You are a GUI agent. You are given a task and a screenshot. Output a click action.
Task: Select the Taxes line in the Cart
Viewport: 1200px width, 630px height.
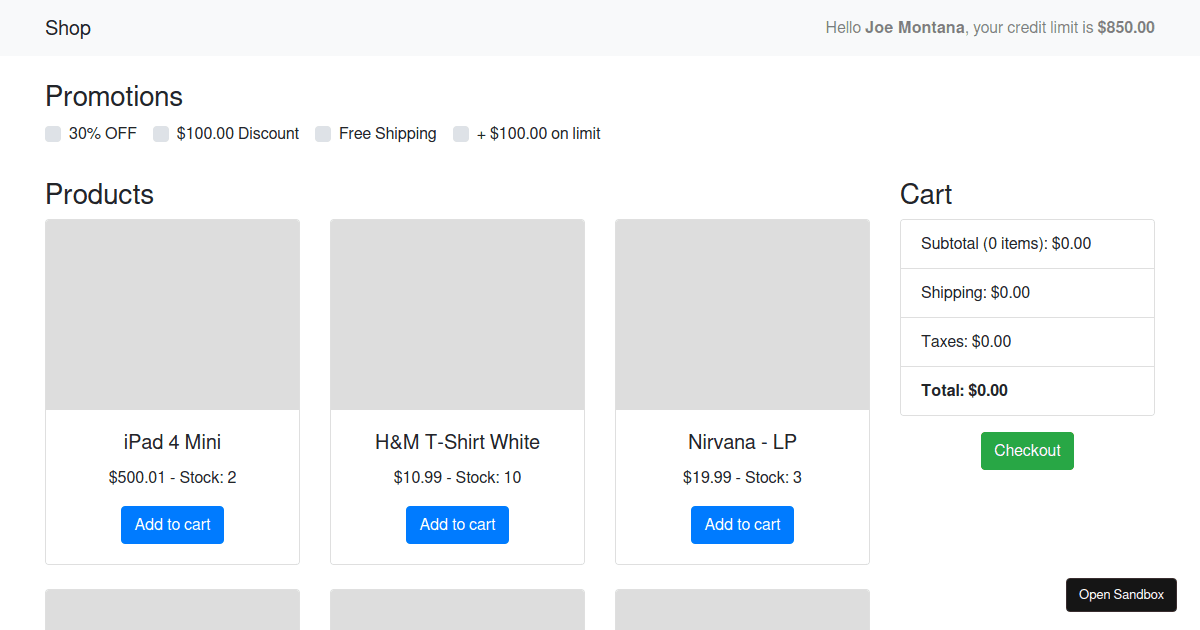click(966, 341)
